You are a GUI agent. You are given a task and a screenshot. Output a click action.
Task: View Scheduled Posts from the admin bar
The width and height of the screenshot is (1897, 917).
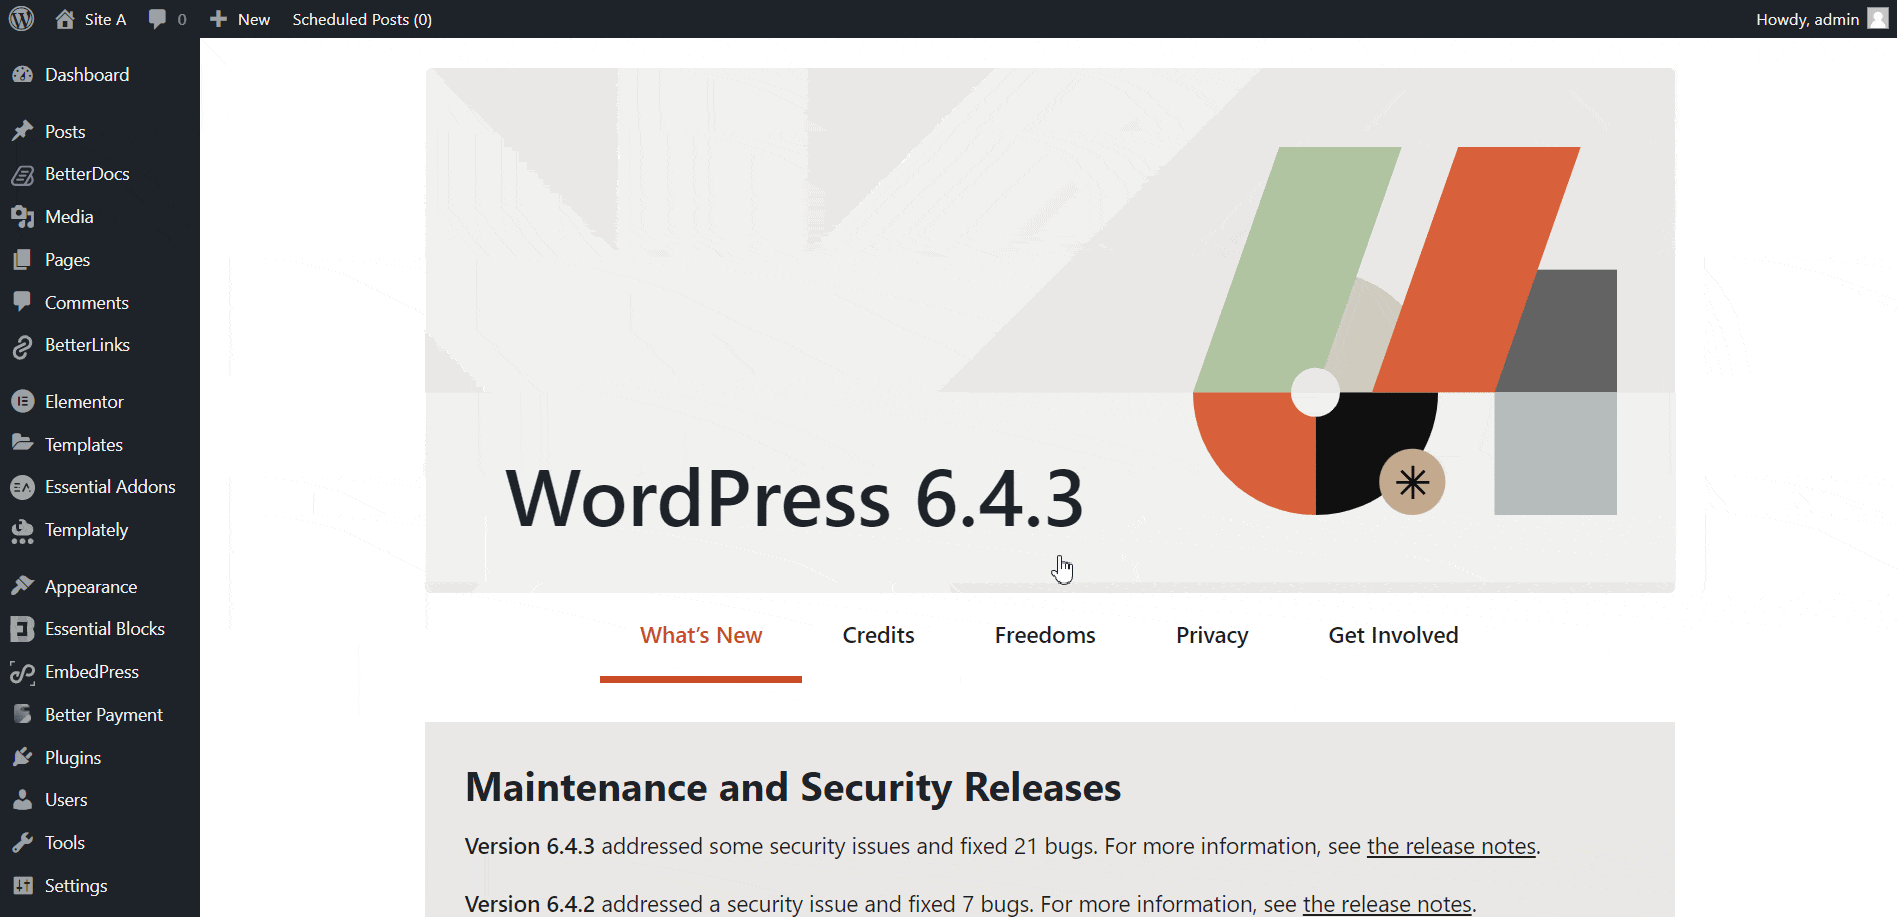[361, 18]
